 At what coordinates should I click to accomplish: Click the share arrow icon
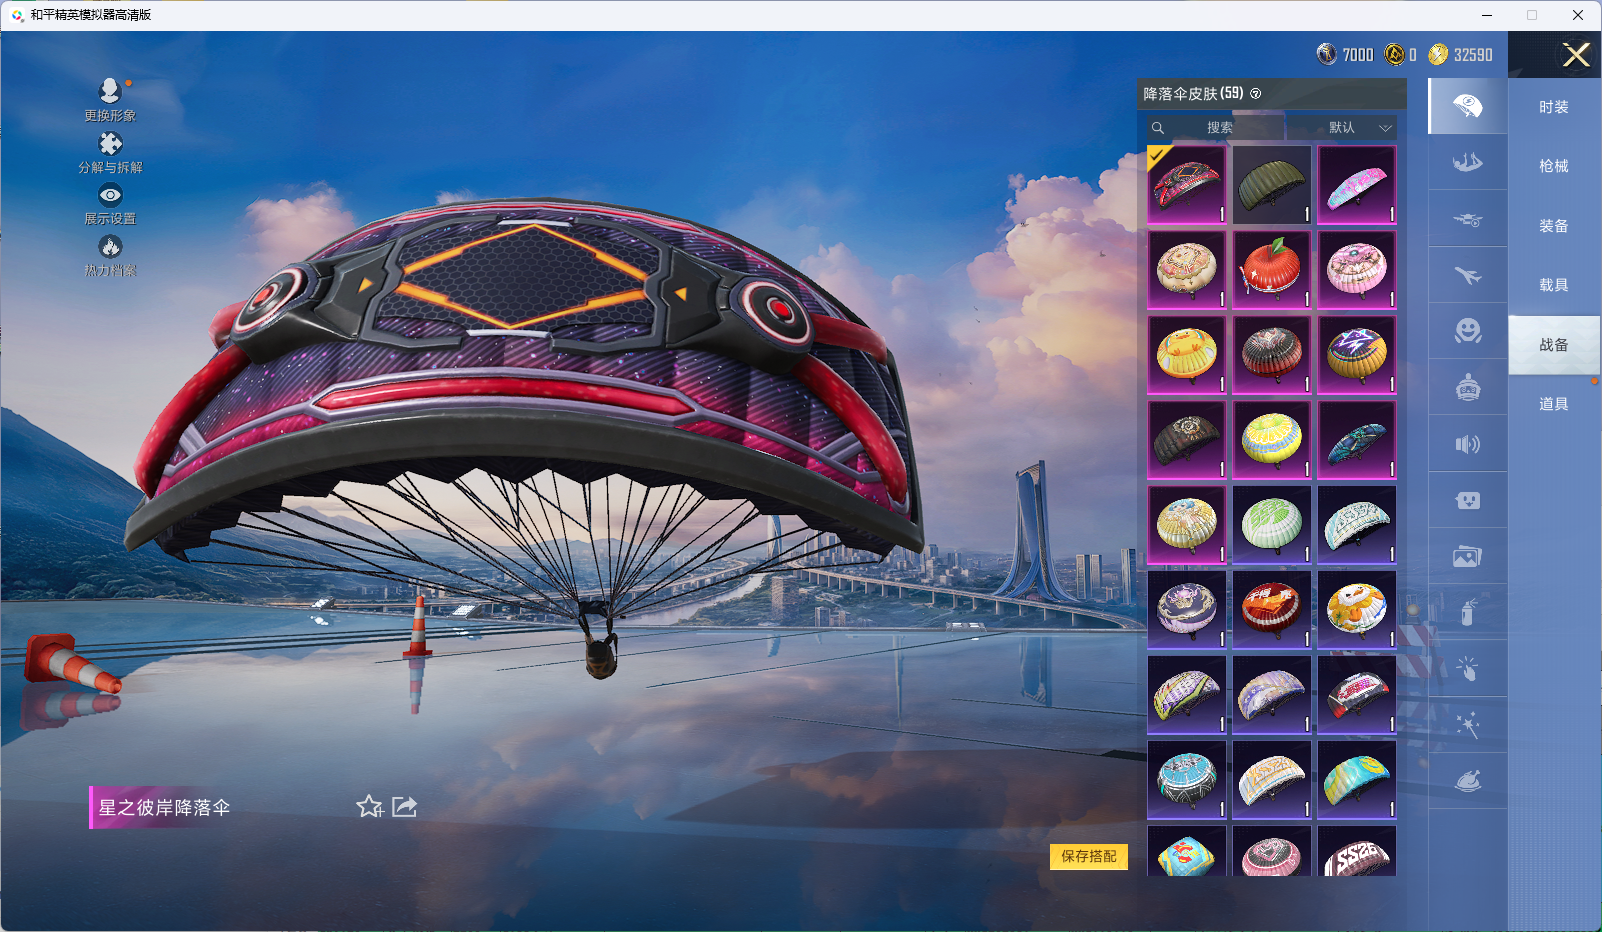(405, 806)
